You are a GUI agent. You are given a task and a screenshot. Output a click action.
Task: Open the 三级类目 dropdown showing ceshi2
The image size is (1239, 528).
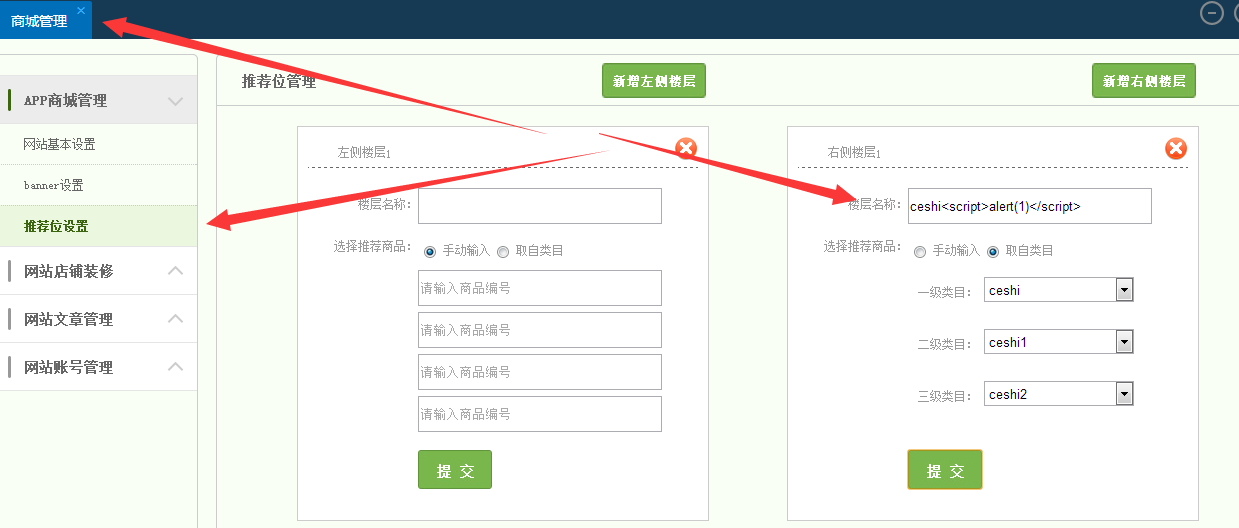click(x=1058, y=394)
